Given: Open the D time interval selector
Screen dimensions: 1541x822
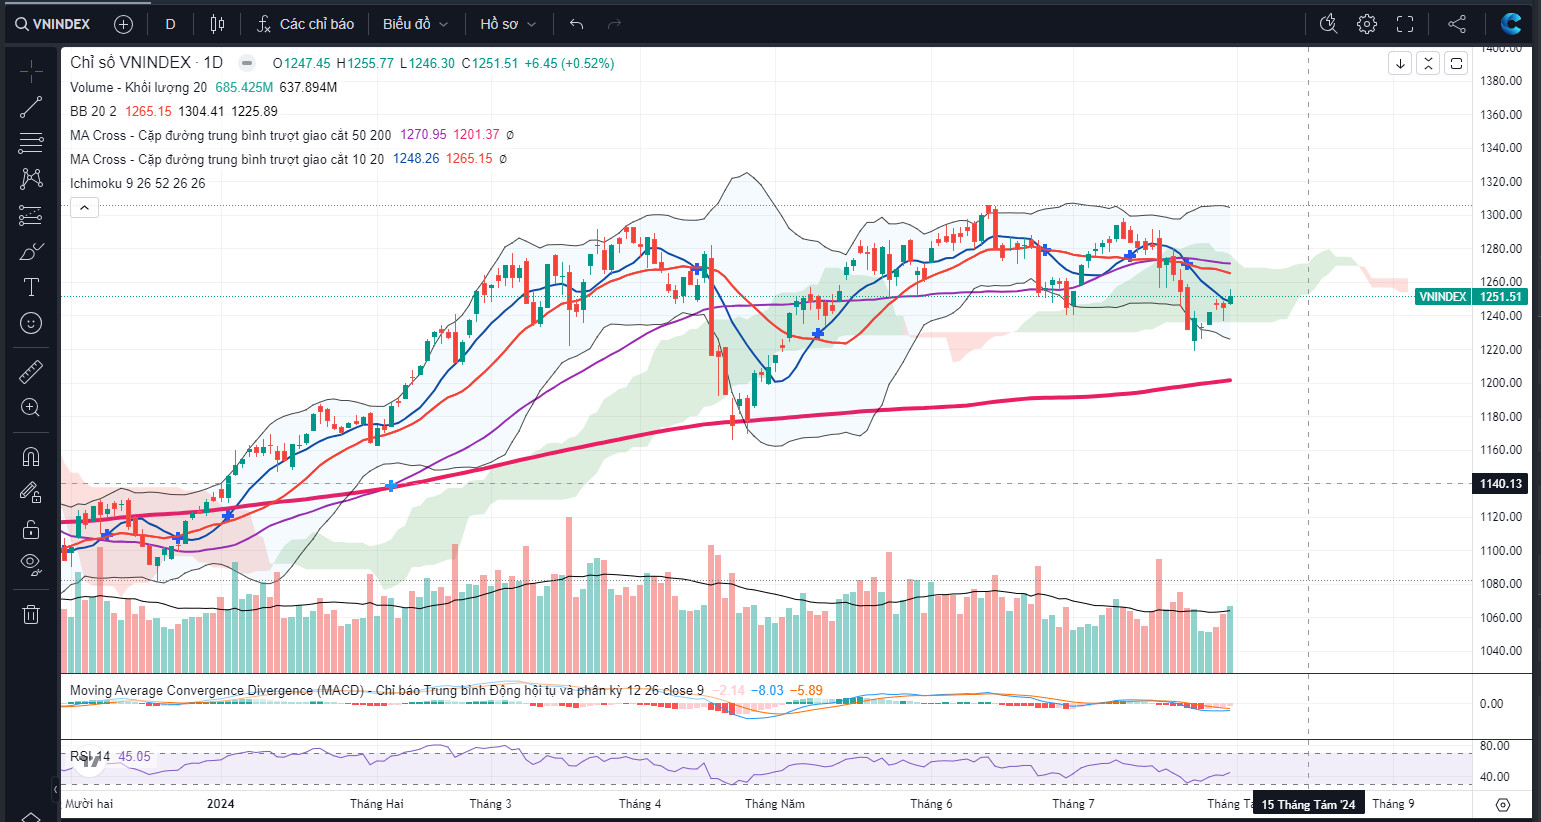Looking at the screenshot, I should click(170, 24).
